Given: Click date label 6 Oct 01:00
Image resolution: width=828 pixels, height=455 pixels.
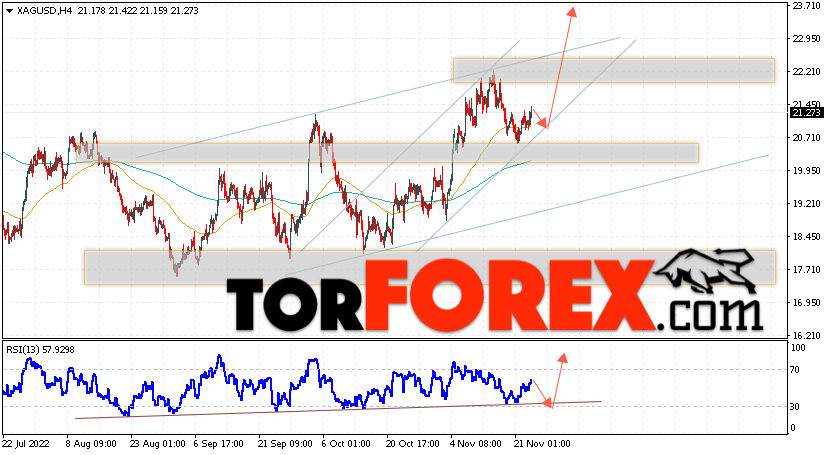Looking at the screenshot, I should click(346, 444).
